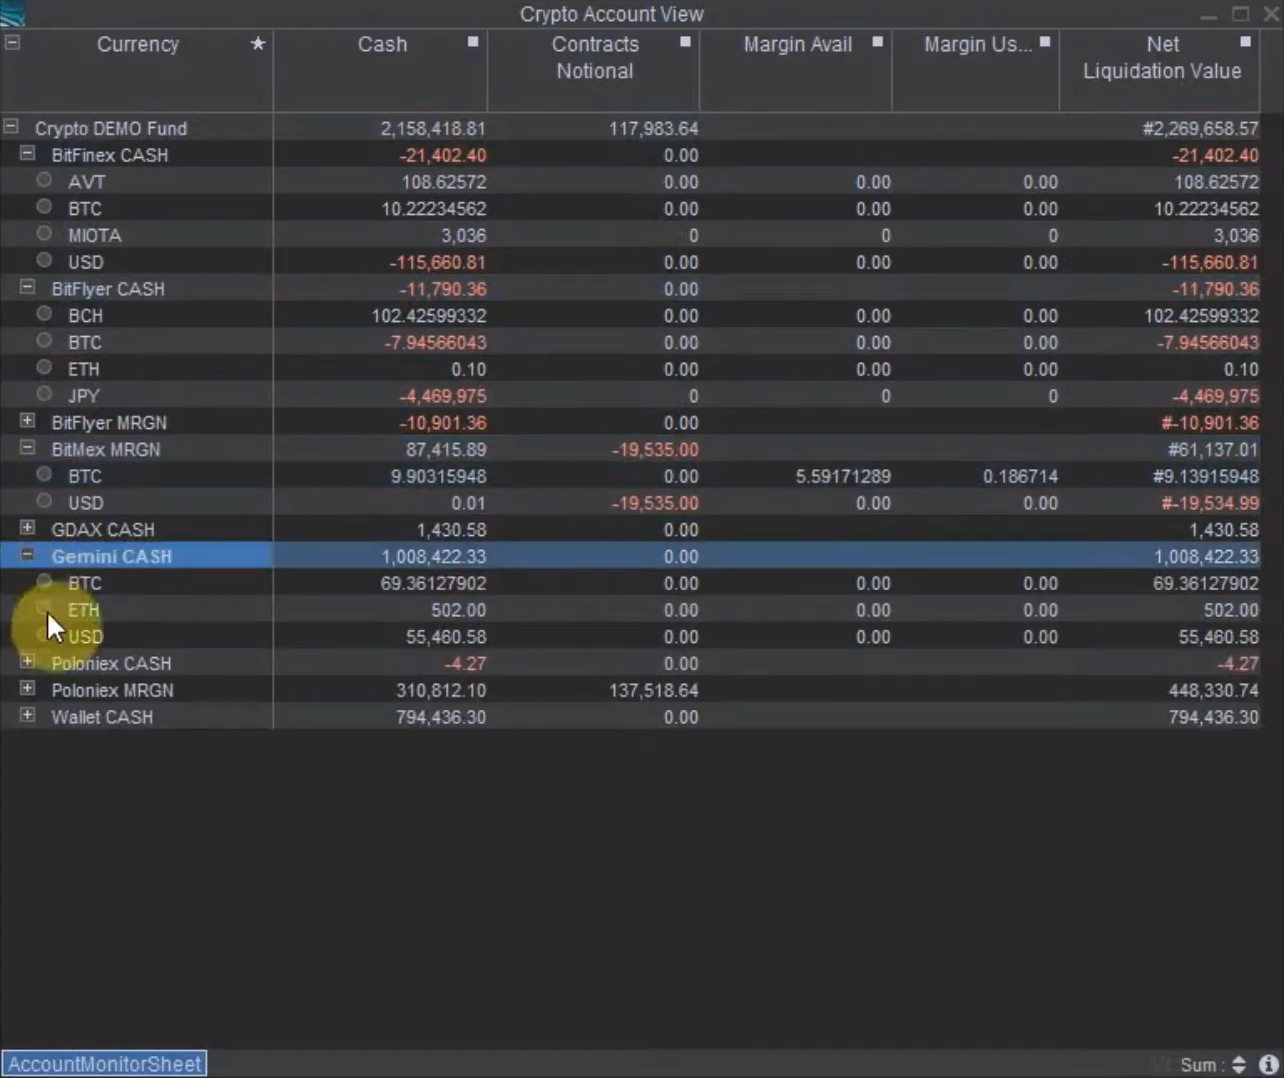Switch to the AccountMonitorSheet tab

click(104, 1064)
